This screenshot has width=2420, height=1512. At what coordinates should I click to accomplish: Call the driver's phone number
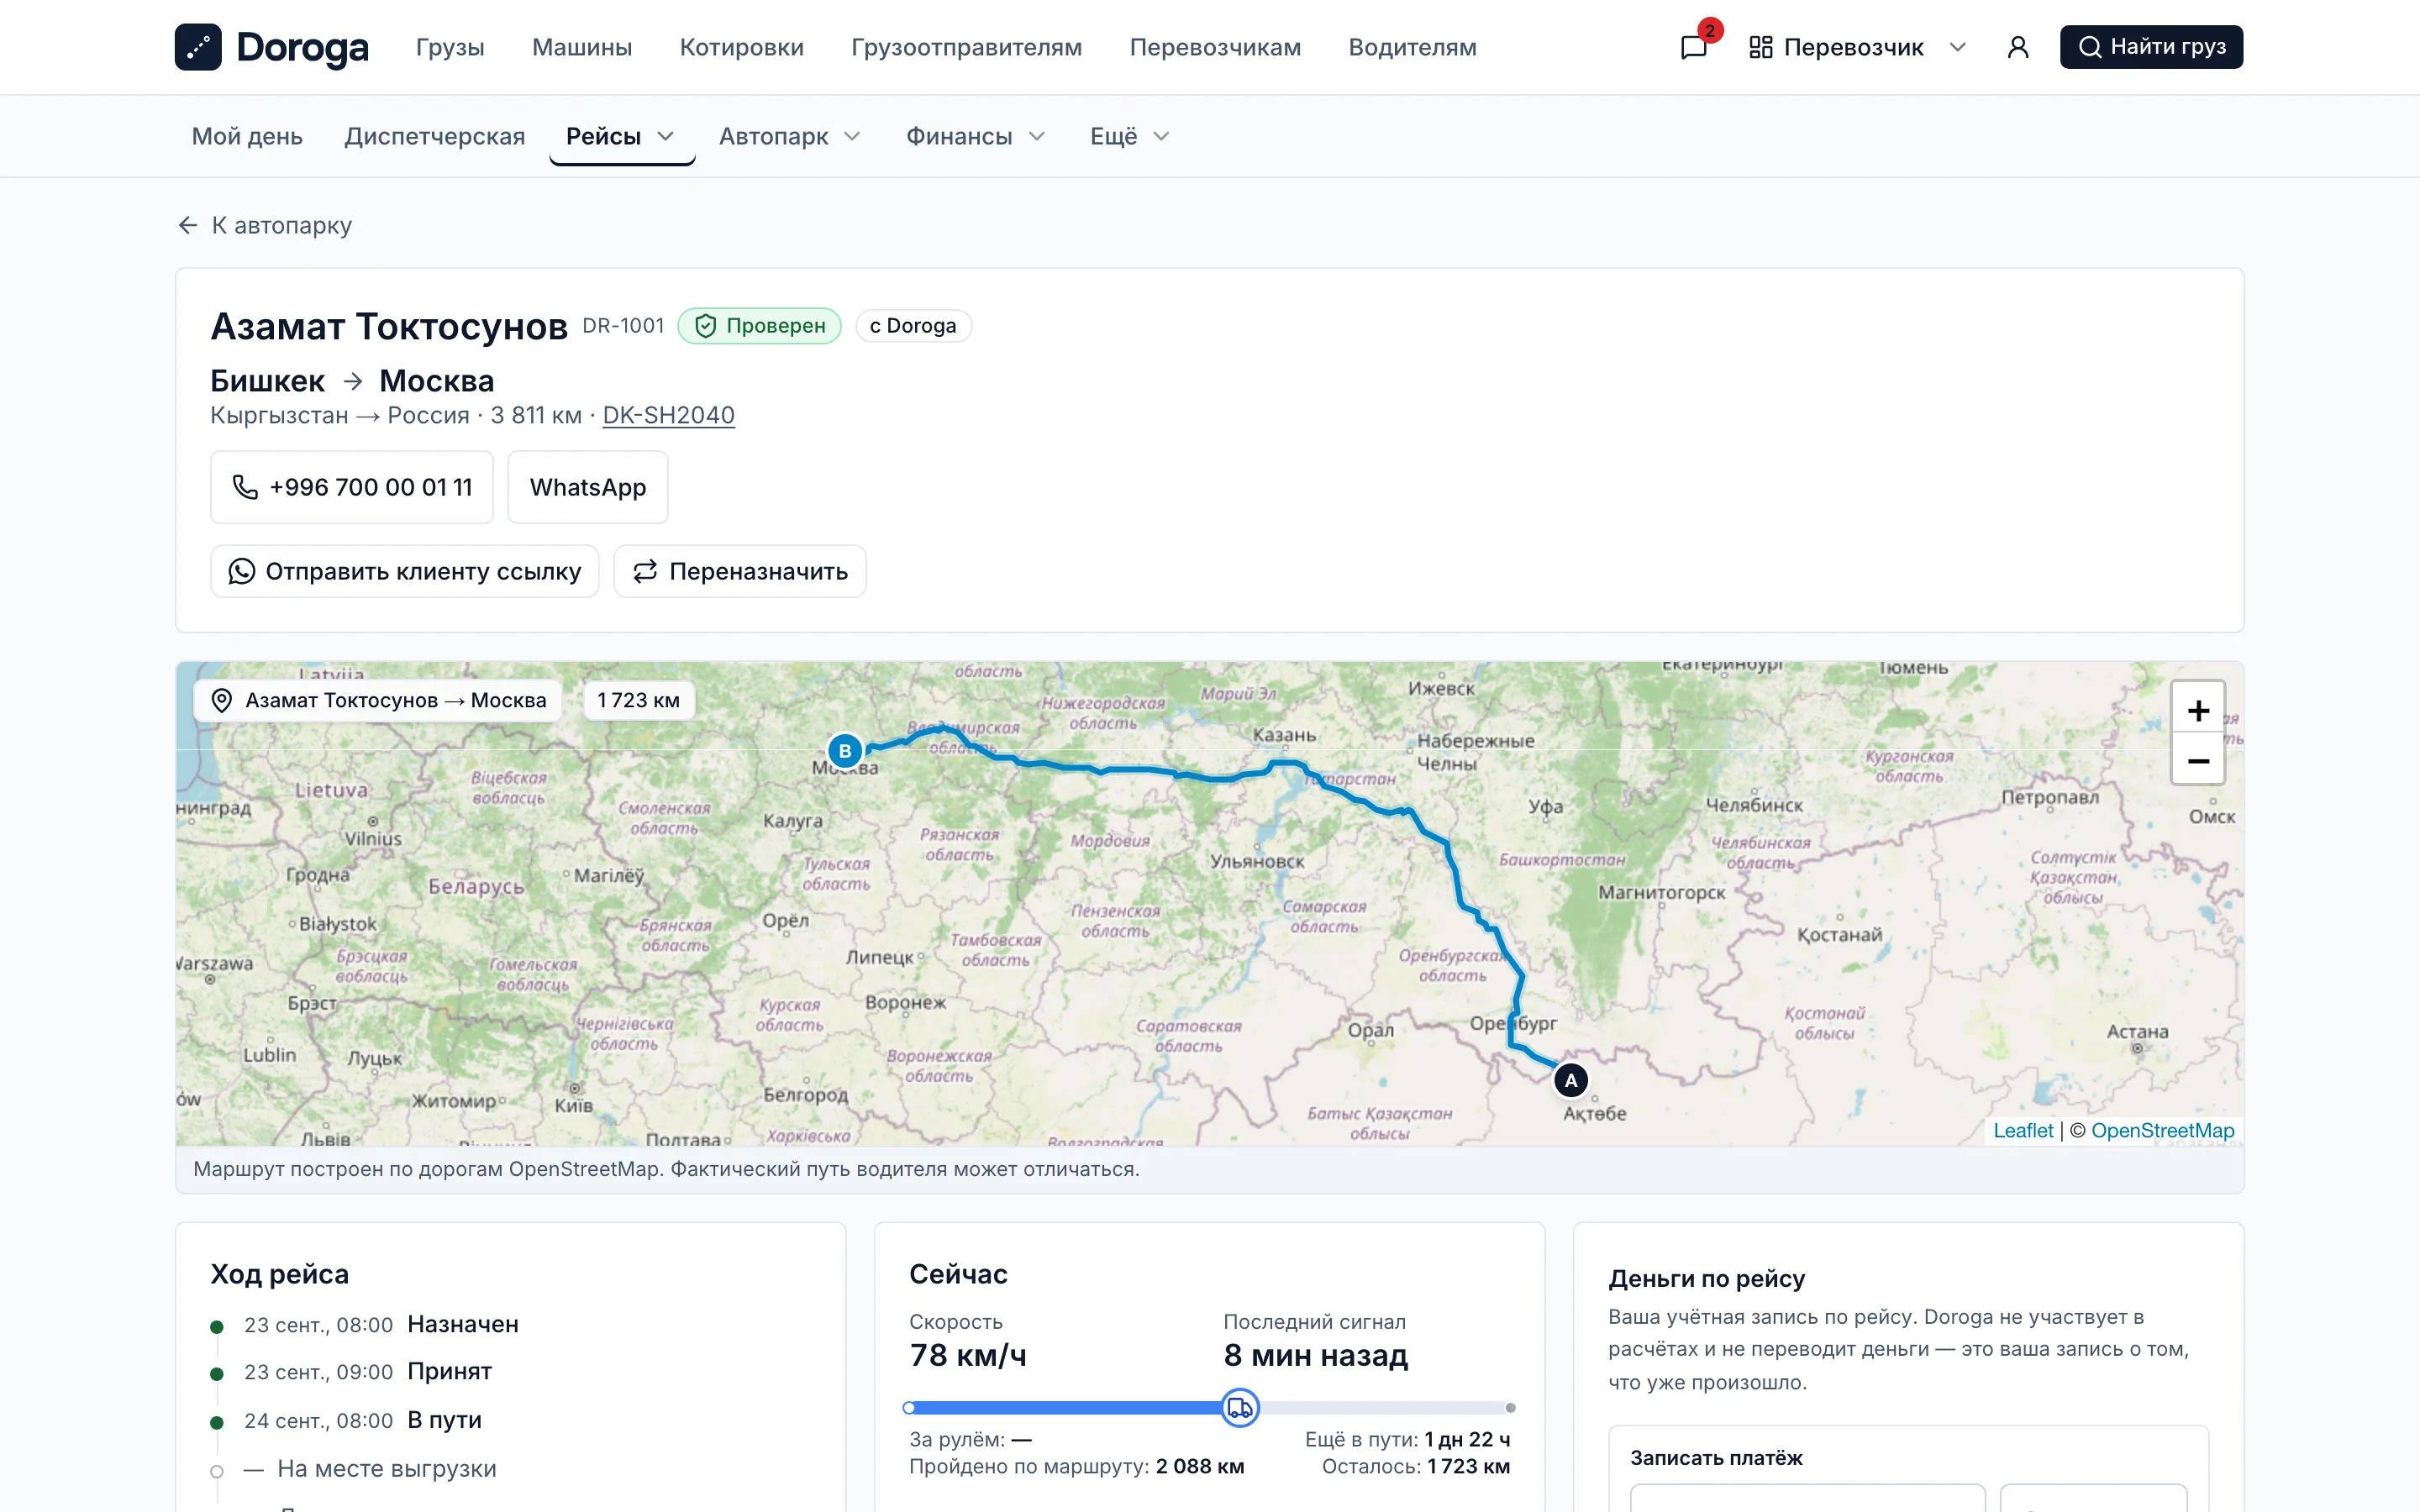[x=352, y=487]
